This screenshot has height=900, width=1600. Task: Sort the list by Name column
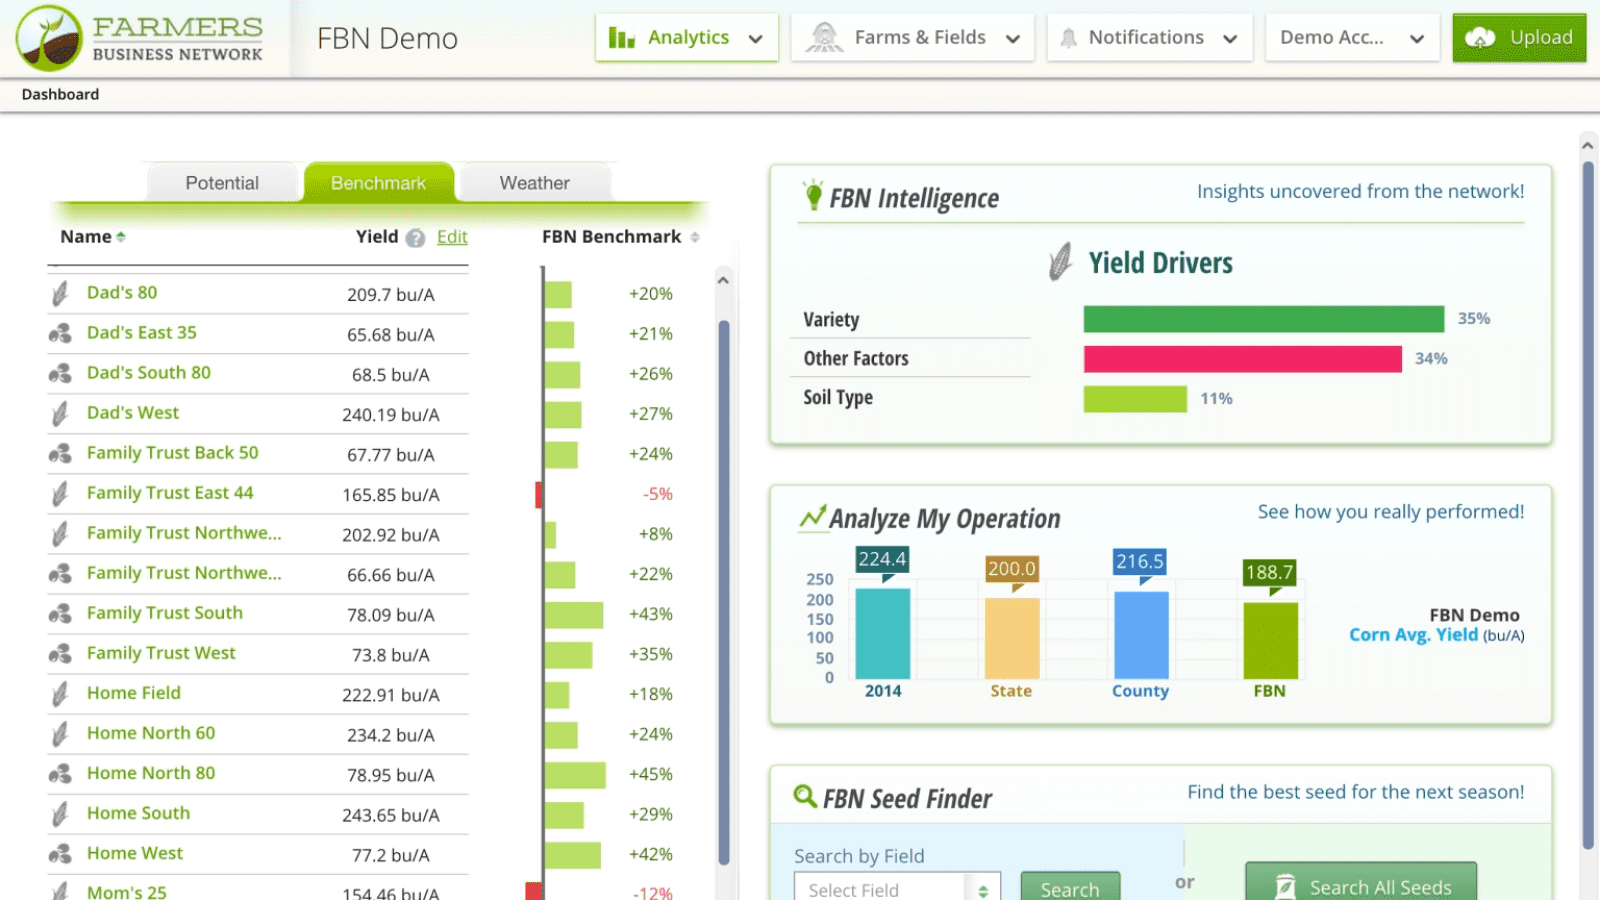(x=92, y=237)
